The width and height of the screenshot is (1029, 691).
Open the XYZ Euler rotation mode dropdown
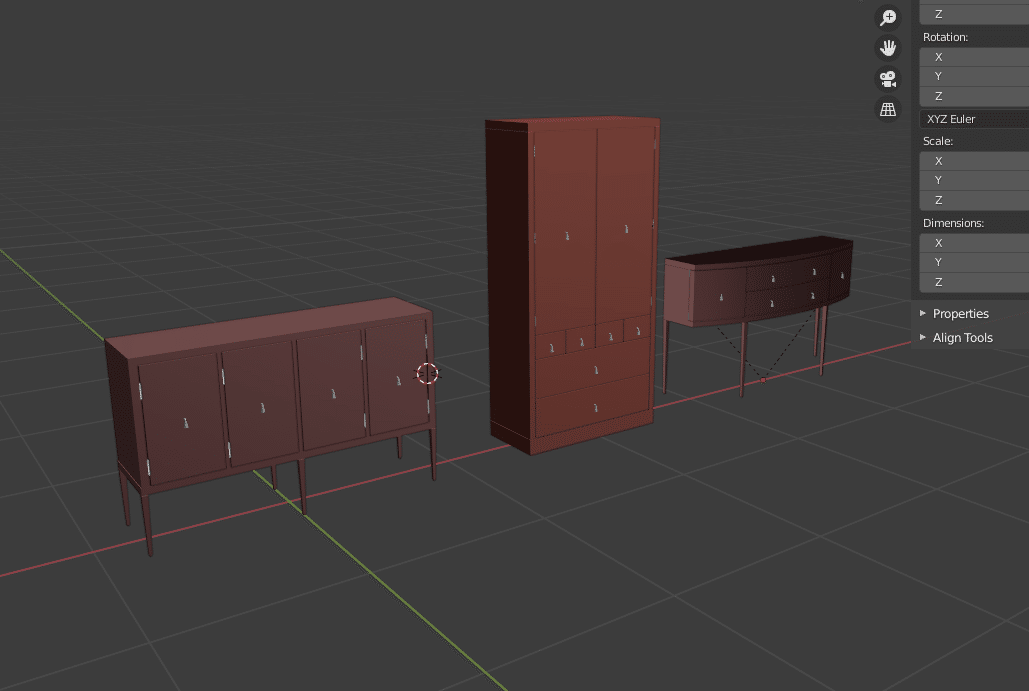[x=974, y=119]
